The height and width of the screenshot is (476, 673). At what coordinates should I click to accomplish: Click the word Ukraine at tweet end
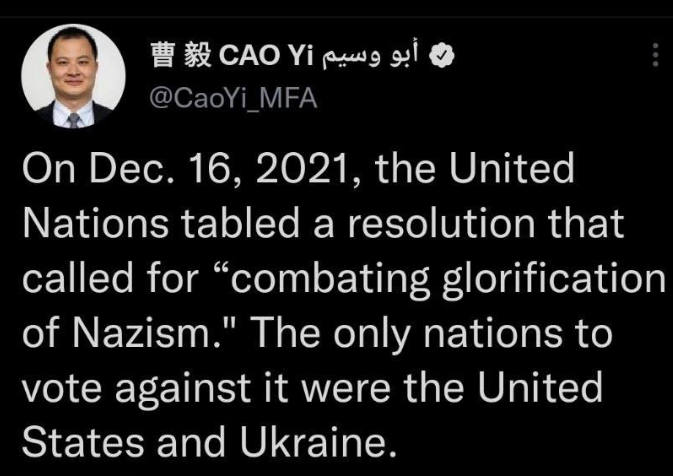tap(316, 443)
